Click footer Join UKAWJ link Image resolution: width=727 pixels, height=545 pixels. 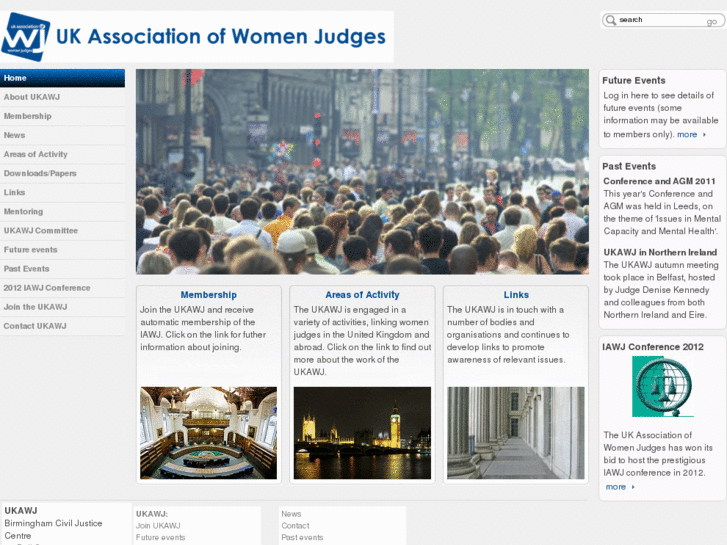click(158, 526)
